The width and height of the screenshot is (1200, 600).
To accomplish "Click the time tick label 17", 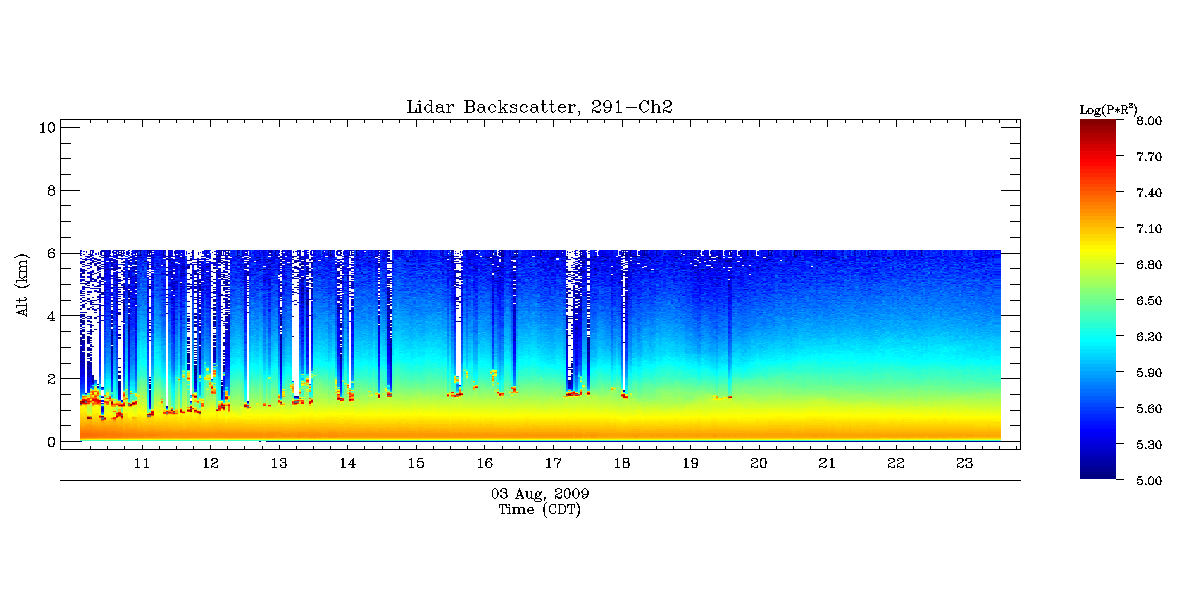I will [x=553, y=463].
